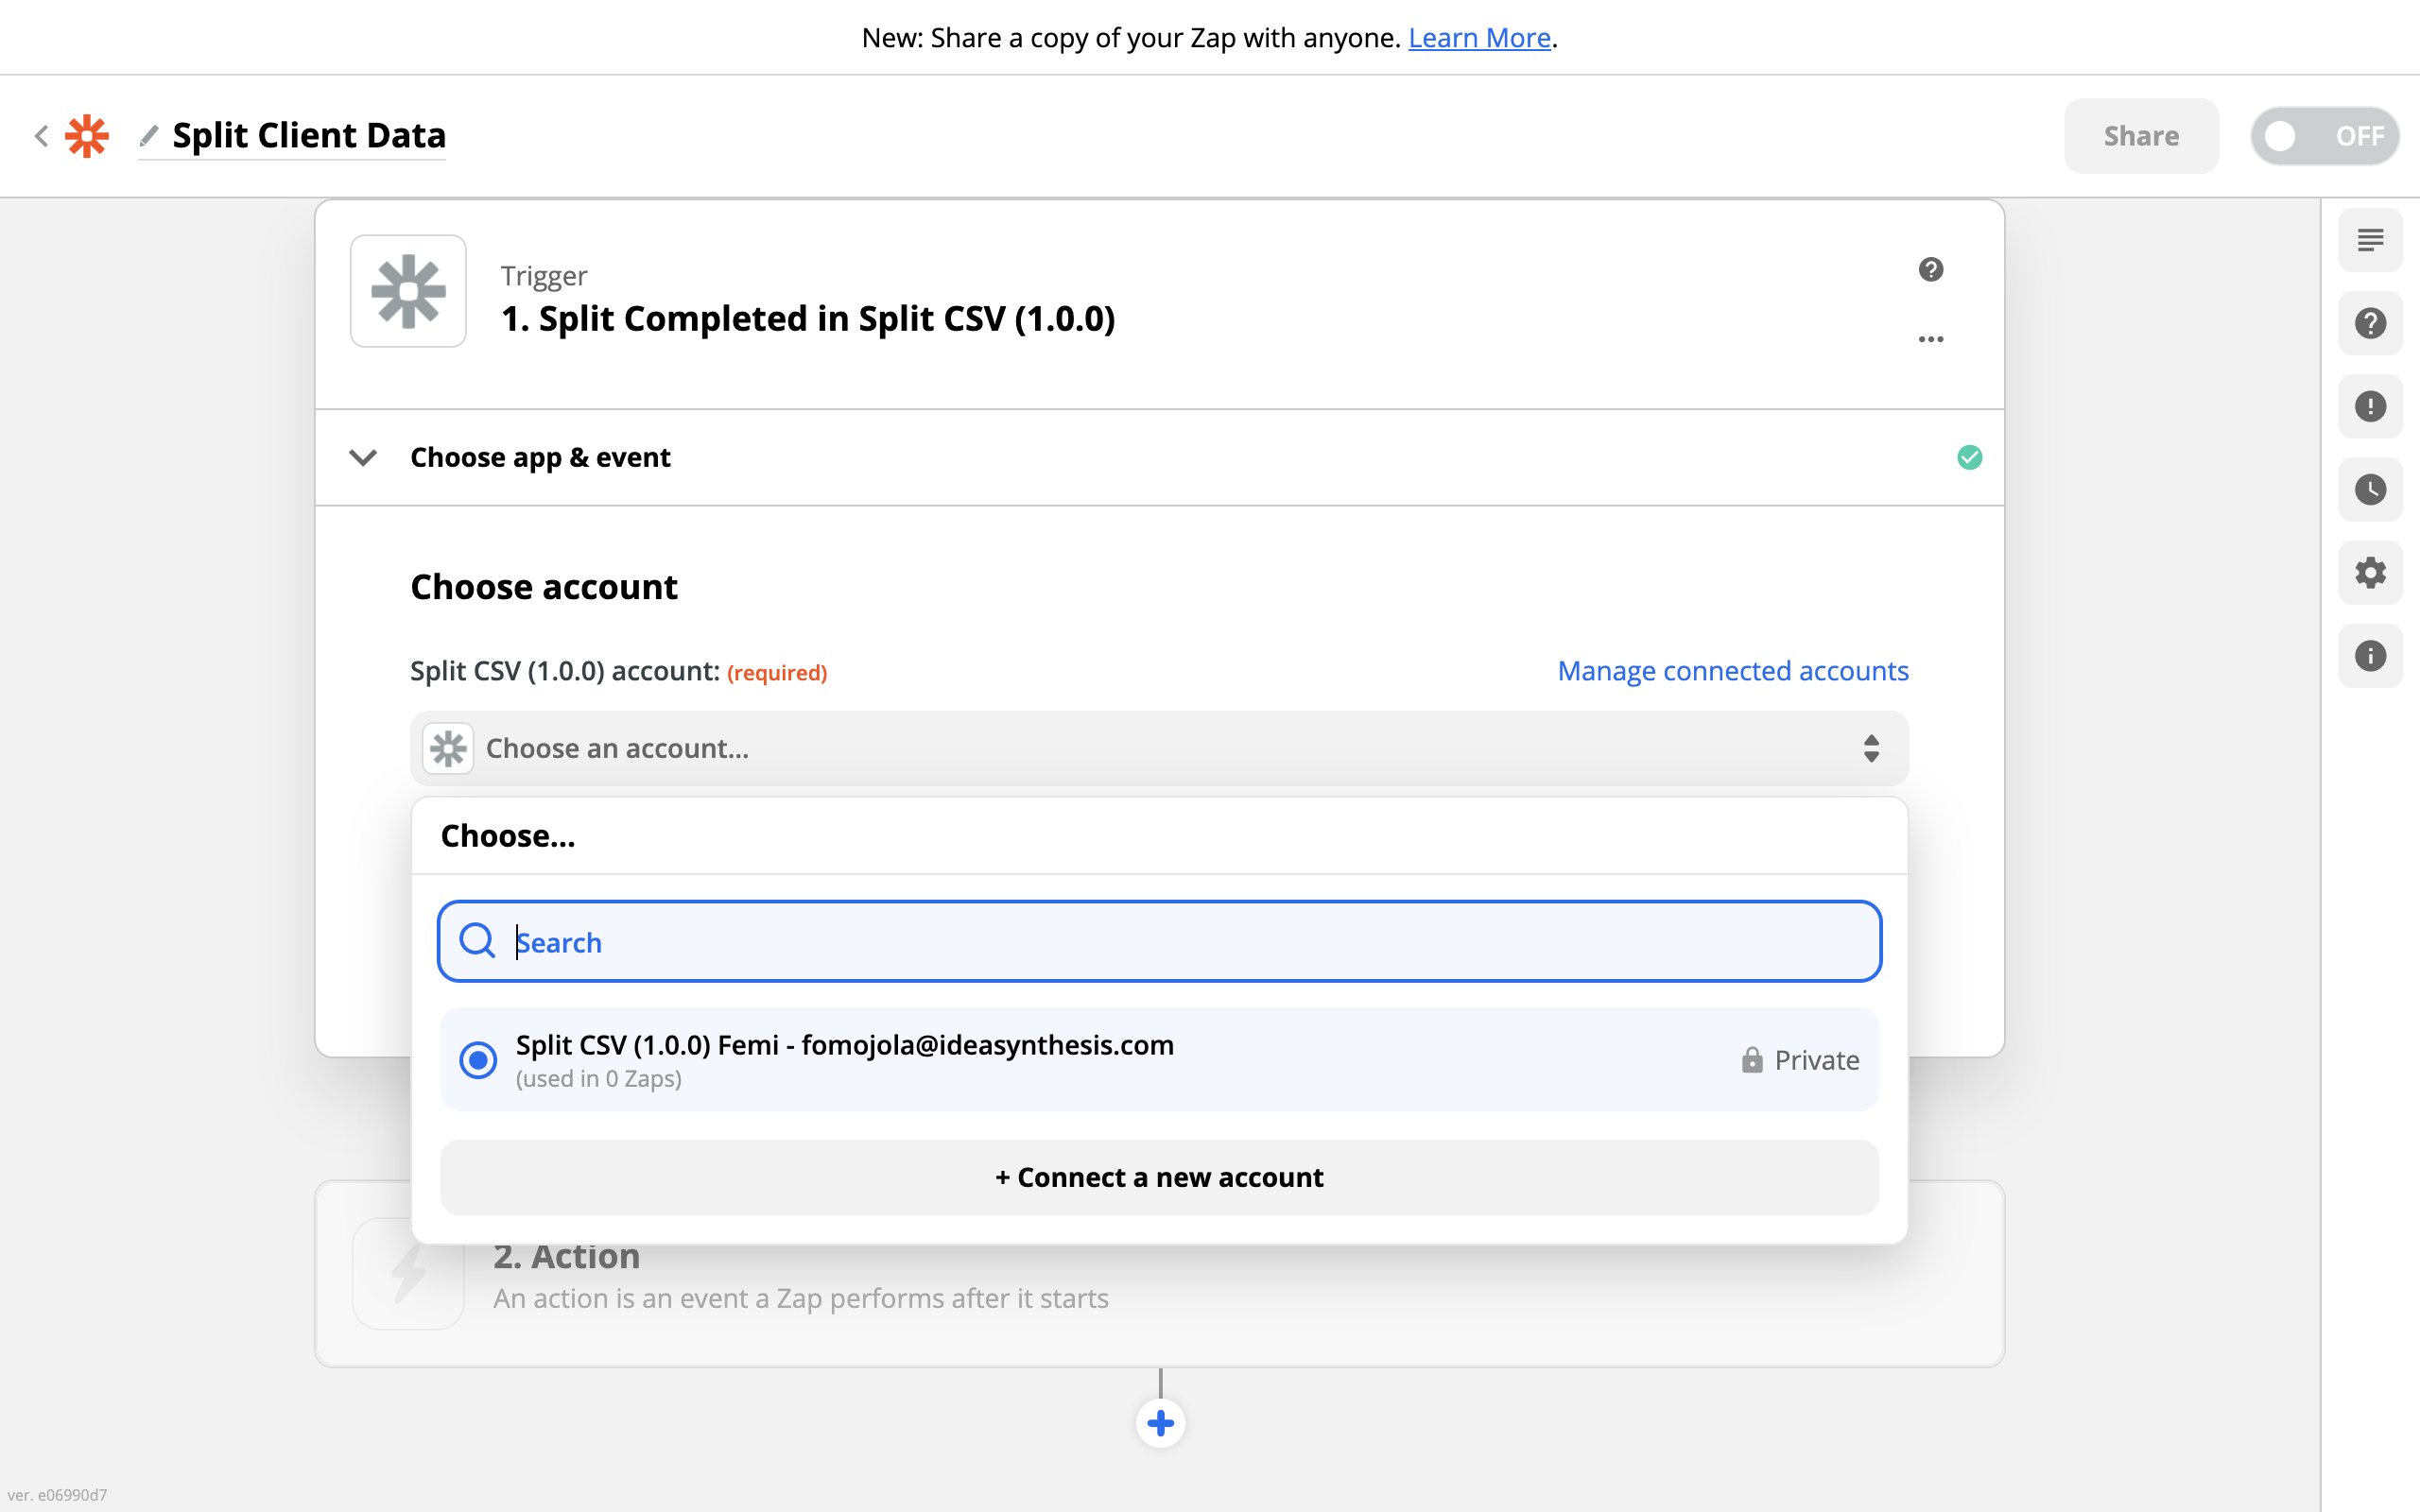Image resolution: width=2420 pixels, height=1512 pixels.
Task: Click the green completed checkmark
Action: click(x=1969, y=457)
